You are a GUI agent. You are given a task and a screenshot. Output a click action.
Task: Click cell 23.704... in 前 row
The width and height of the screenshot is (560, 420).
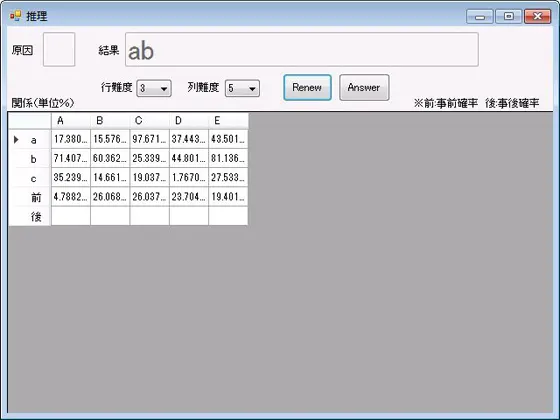[x=189, y=197]
